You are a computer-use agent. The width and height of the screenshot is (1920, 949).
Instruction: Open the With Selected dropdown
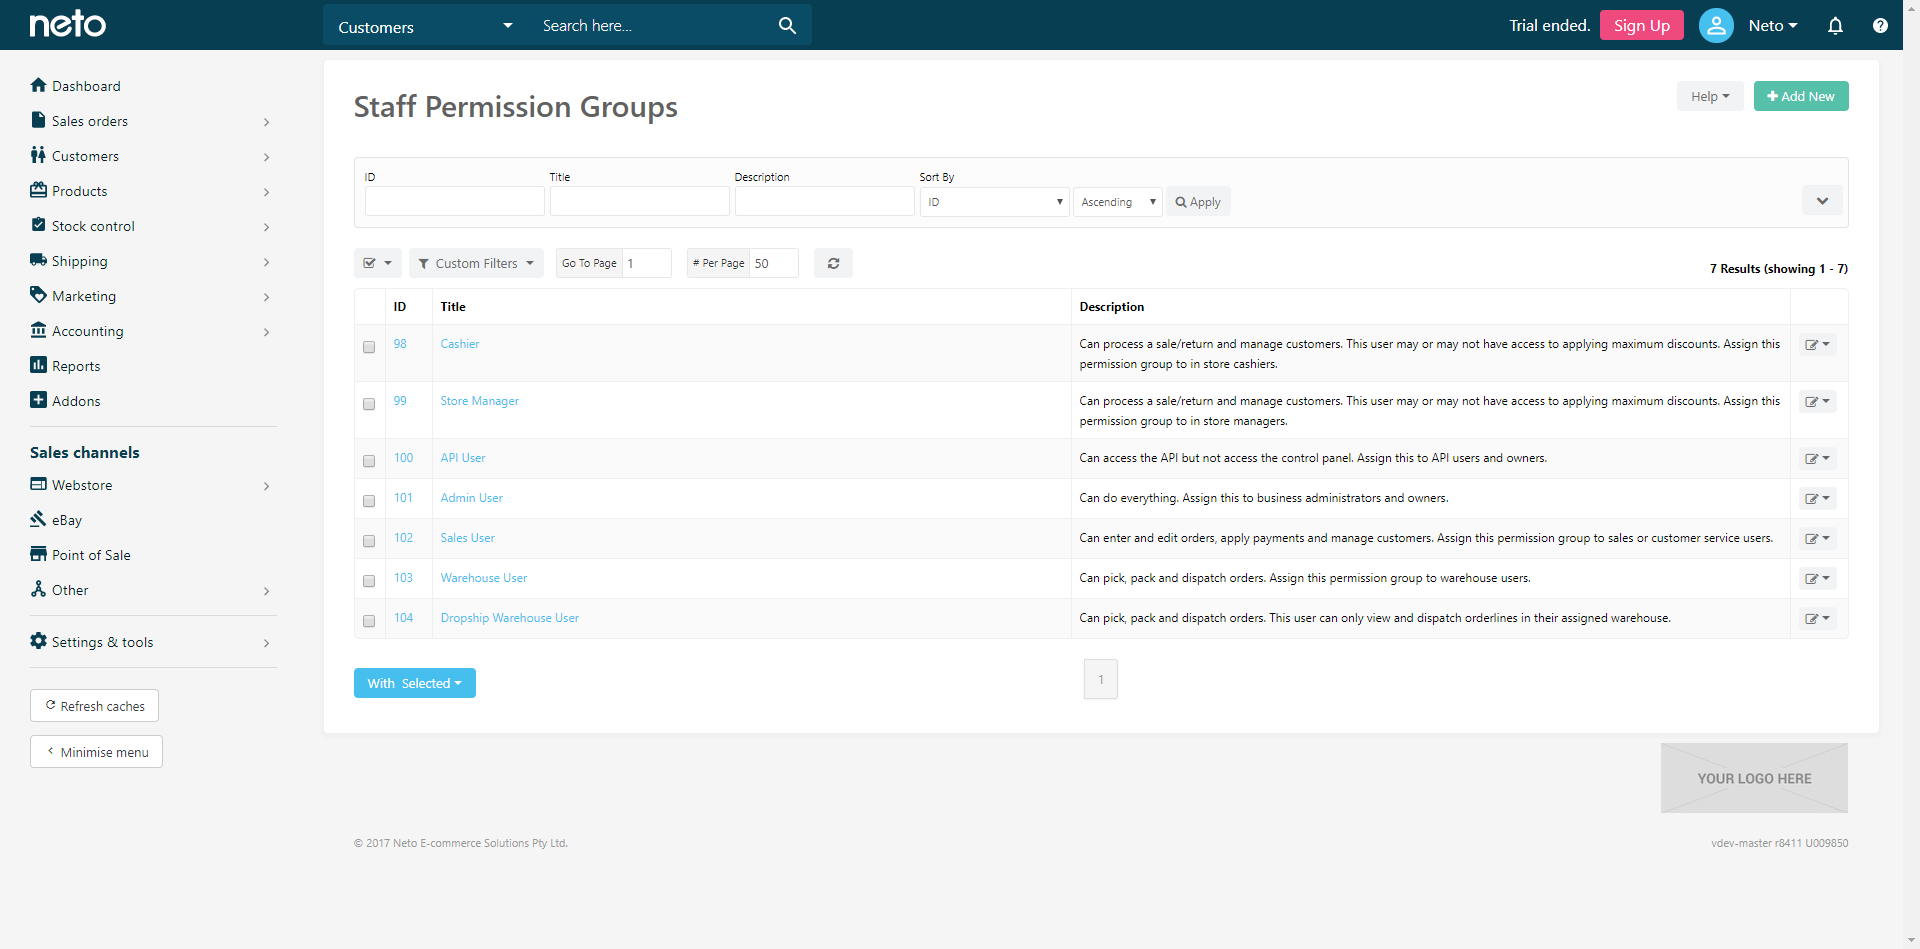[414, 683]
